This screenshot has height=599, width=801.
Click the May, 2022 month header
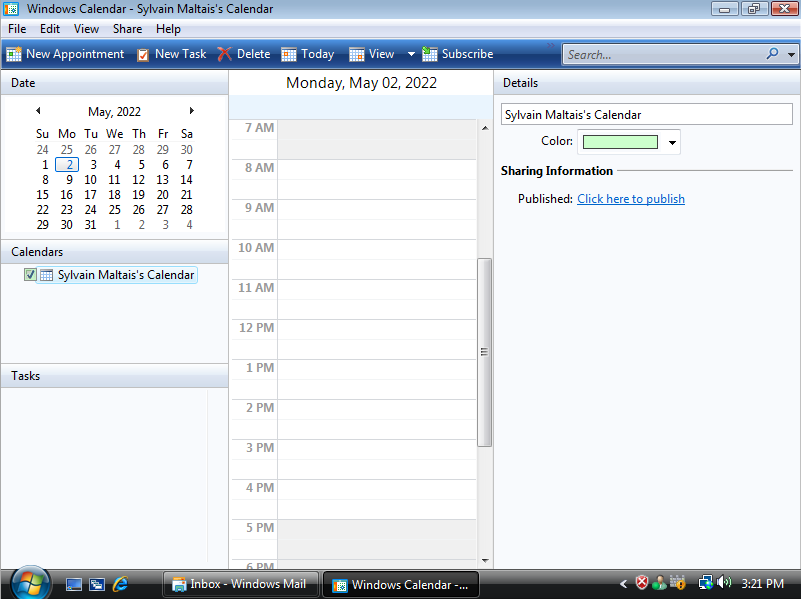tap(114, 112)
